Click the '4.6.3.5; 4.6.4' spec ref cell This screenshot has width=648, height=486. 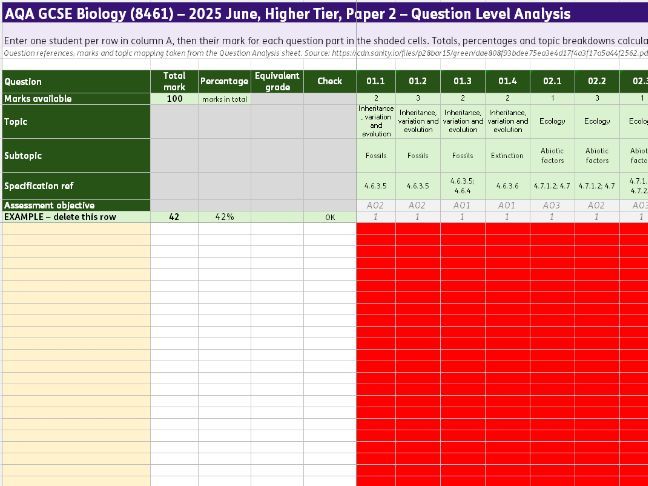[463, 186]
